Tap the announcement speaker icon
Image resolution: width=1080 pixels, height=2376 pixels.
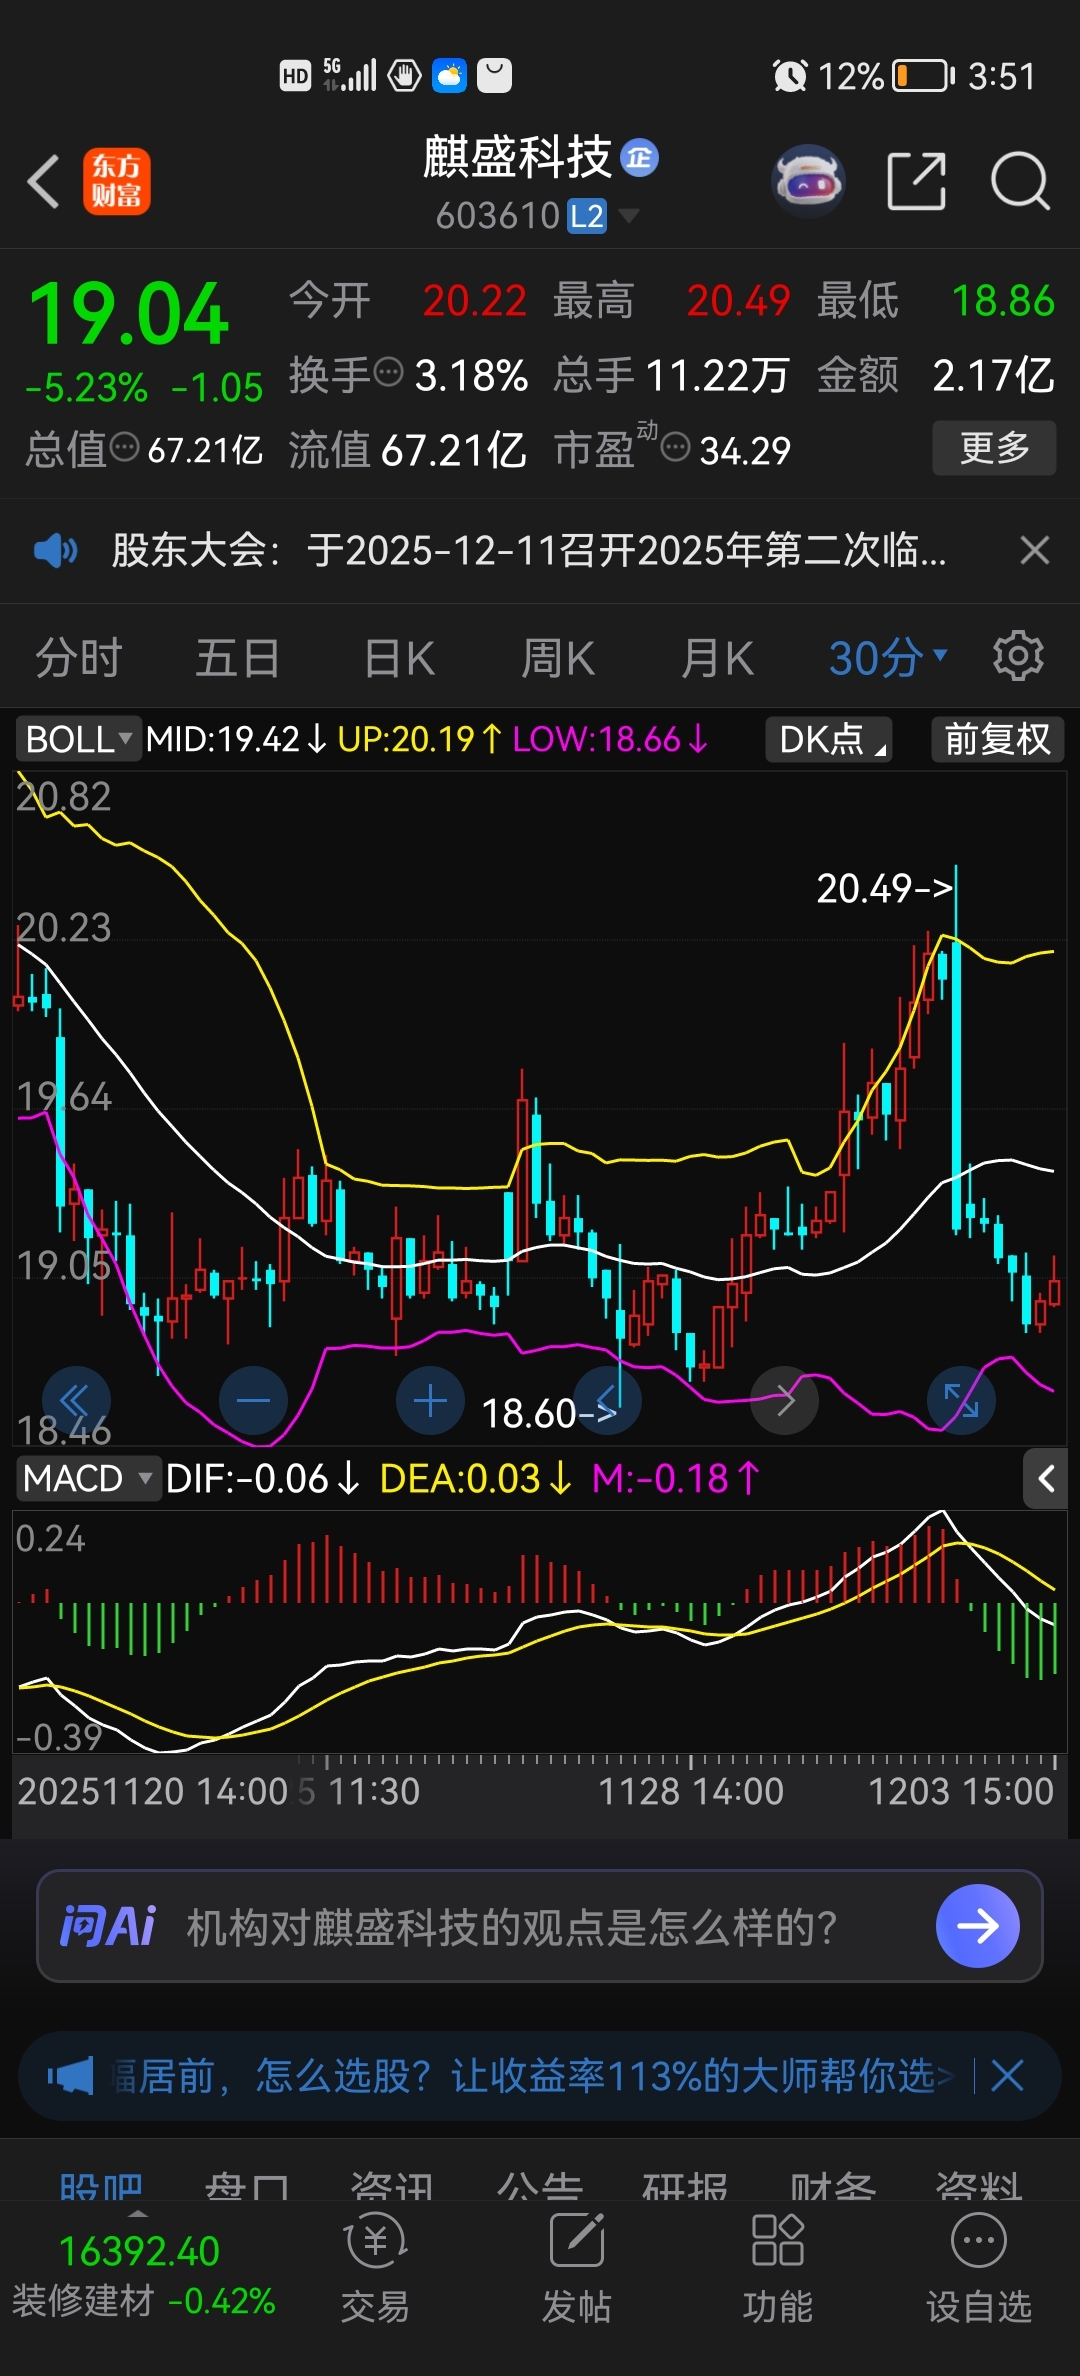coord(55,550)
